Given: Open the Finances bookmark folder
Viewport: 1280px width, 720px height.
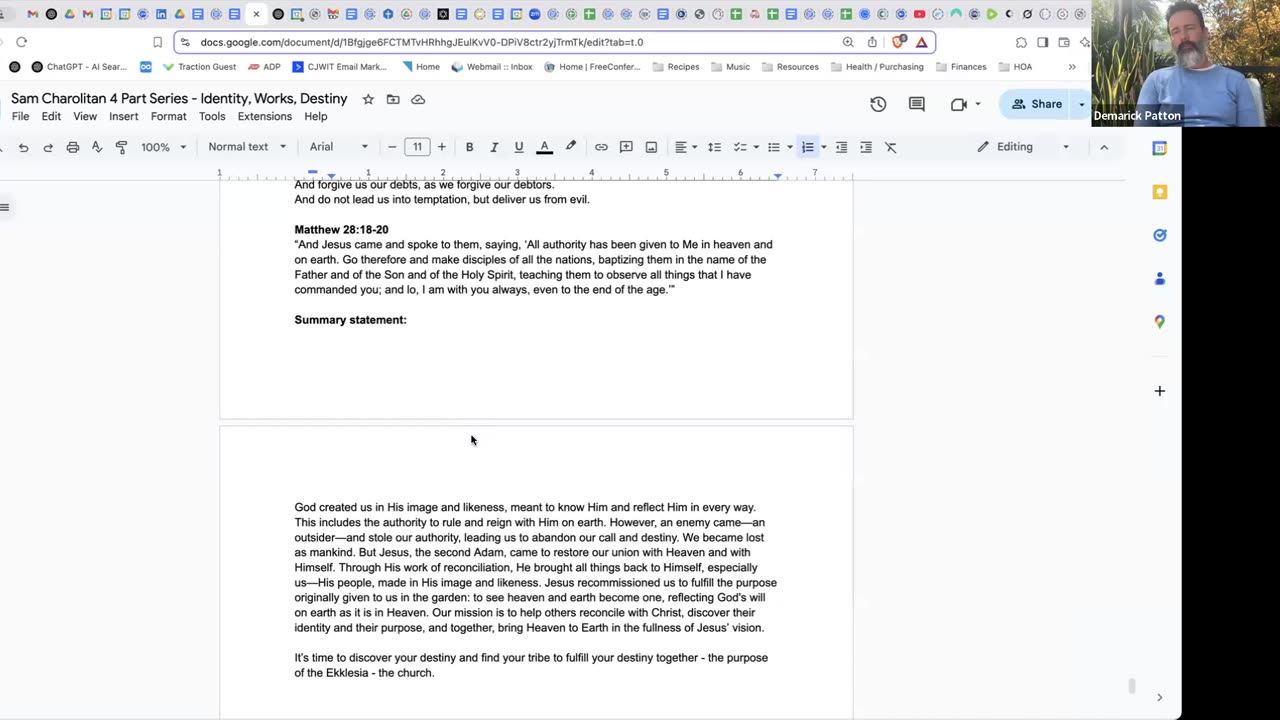Looking at the screenshot, I should coord(961,67).
